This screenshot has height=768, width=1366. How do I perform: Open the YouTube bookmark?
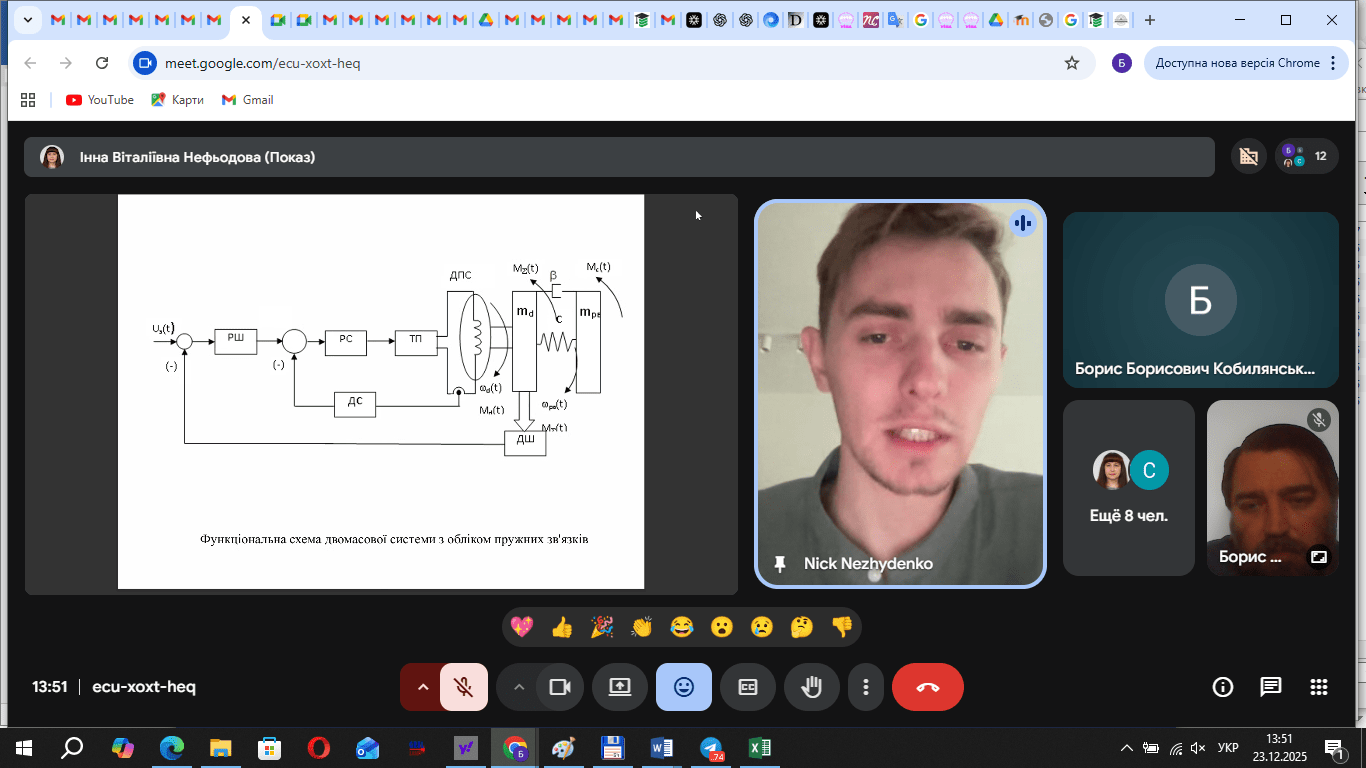pos(100,100)
